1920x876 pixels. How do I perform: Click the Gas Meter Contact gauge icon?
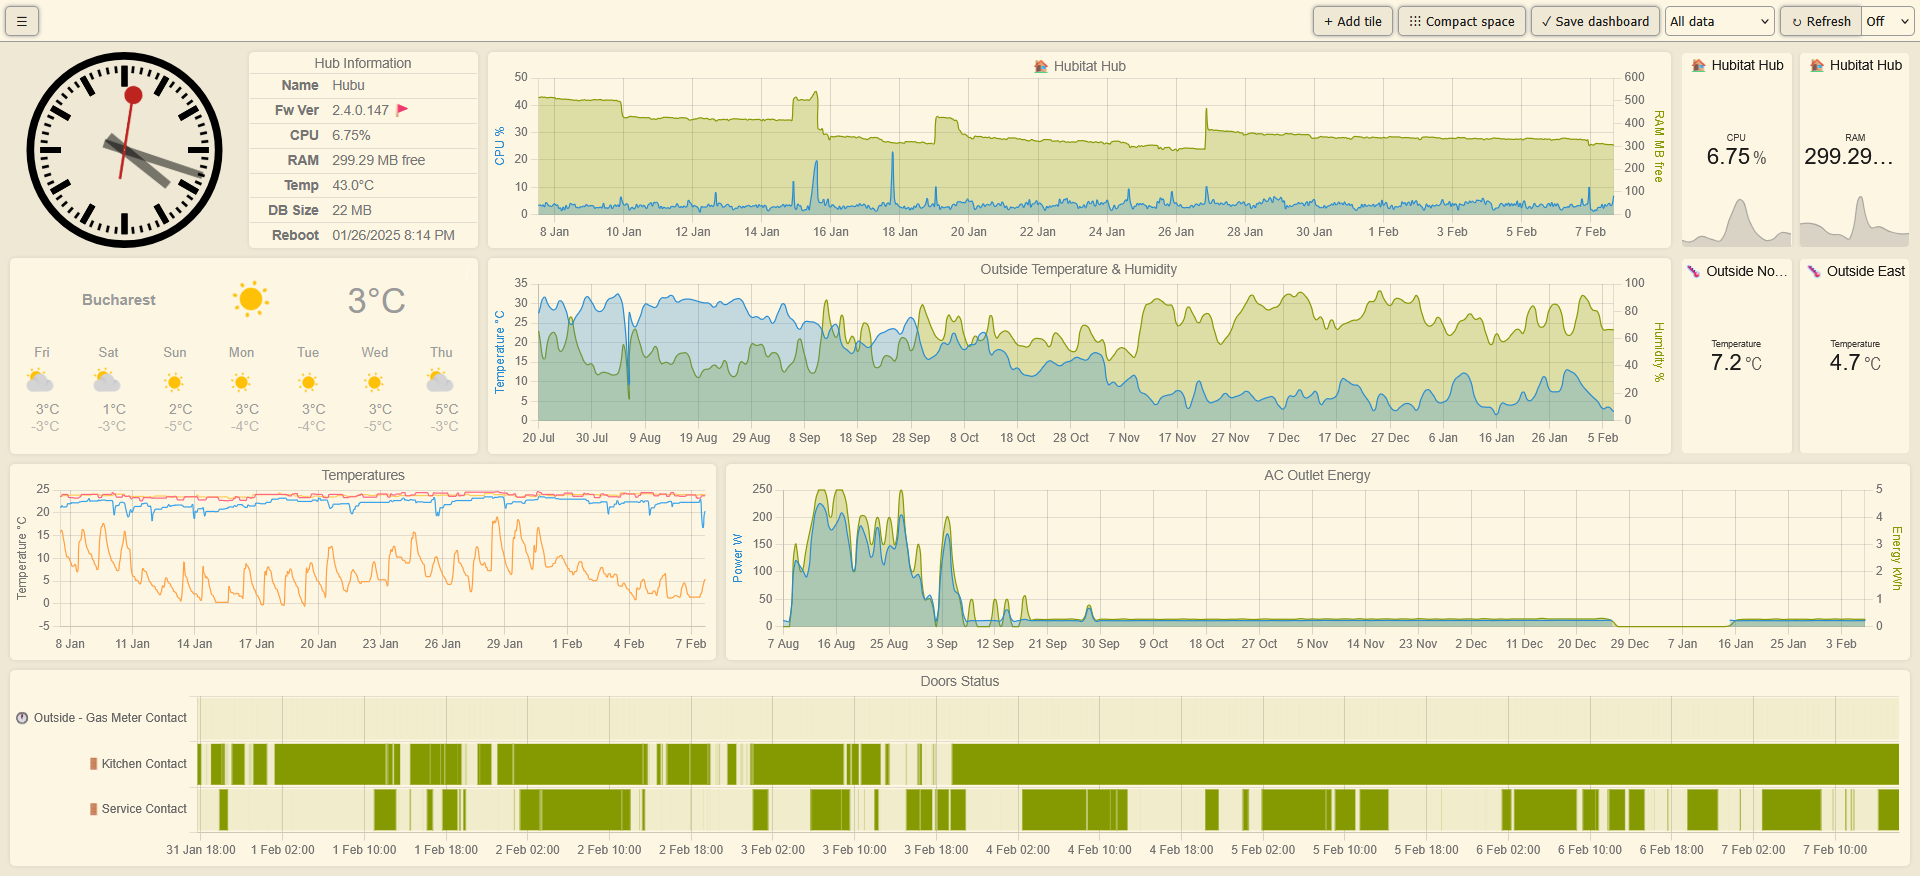(x=22, y=718)
